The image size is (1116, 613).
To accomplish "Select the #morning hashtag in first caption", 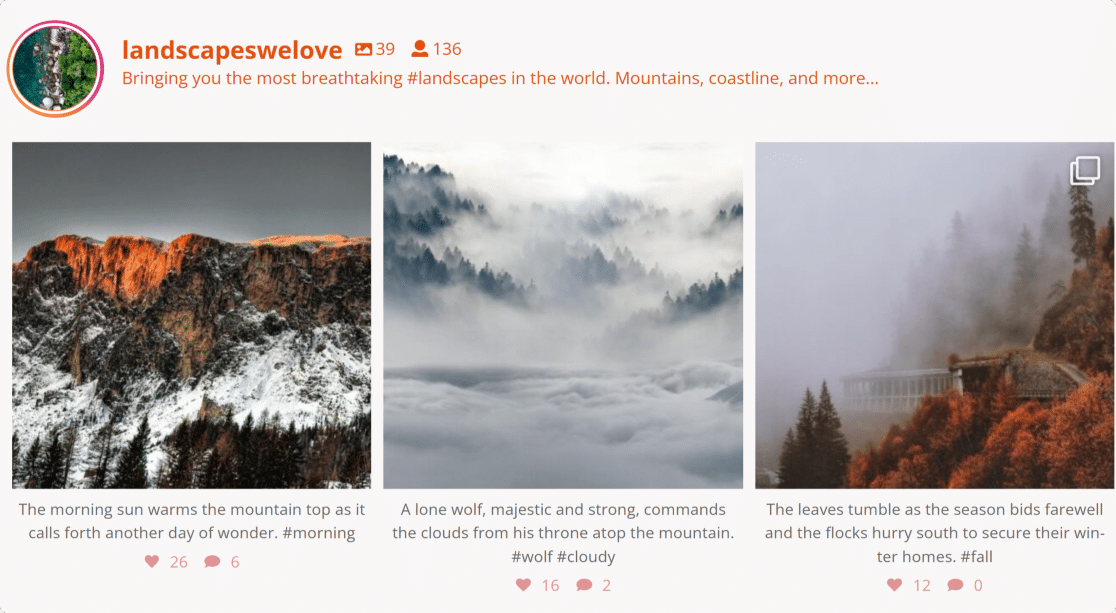I will pos(318,533).
